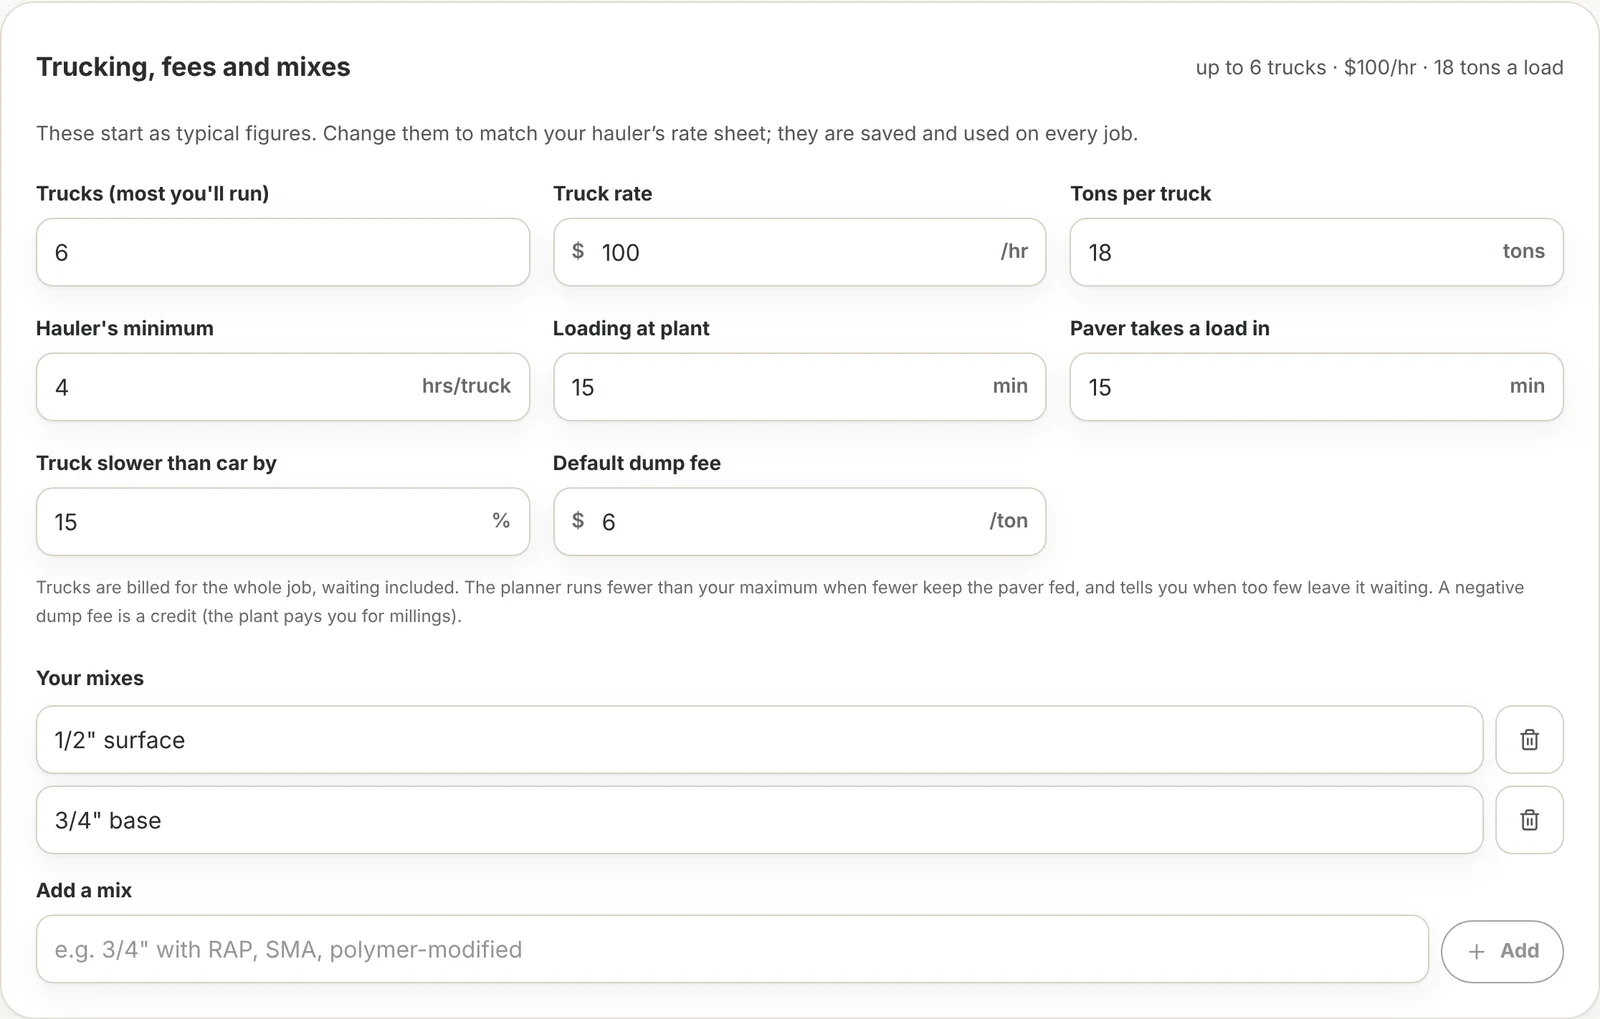Click the Add a mix label
This screenshot has height=1019, width=1600.
[84, 890]
